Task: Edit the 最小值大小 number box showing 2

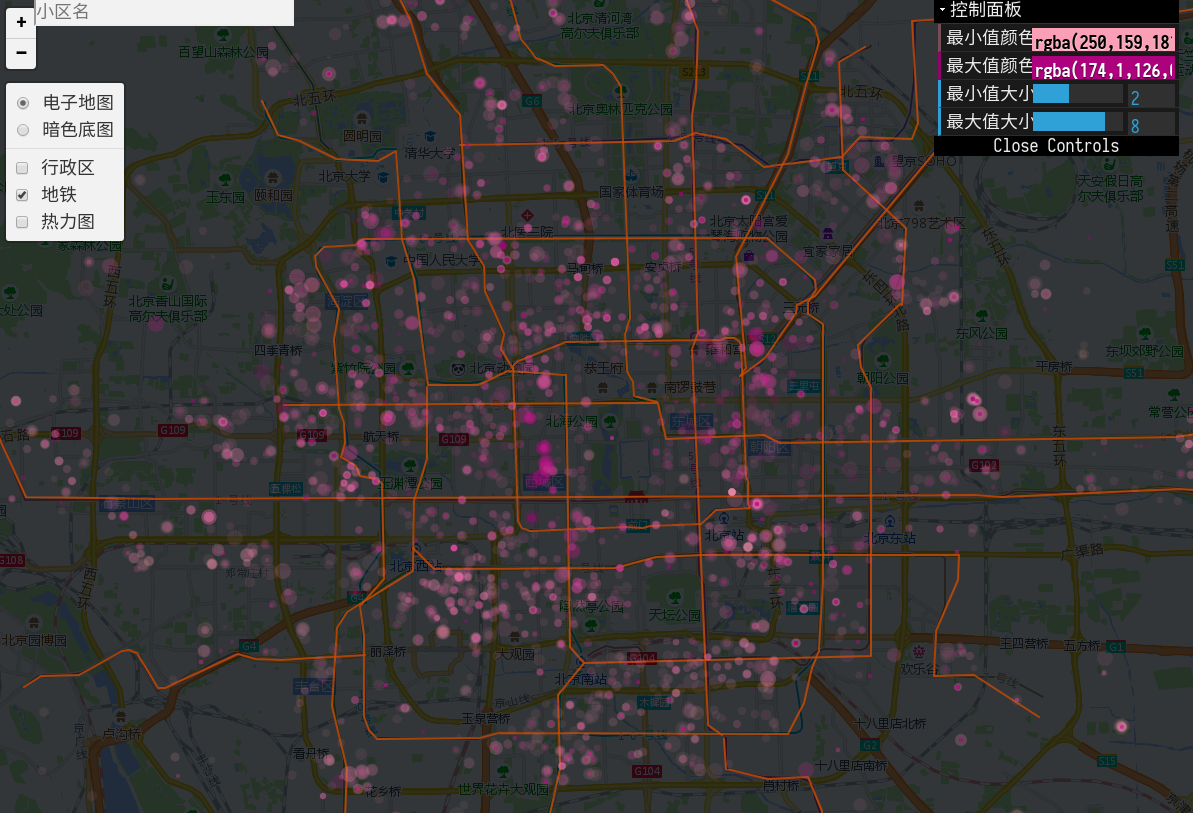Action: pos(1151,97)
